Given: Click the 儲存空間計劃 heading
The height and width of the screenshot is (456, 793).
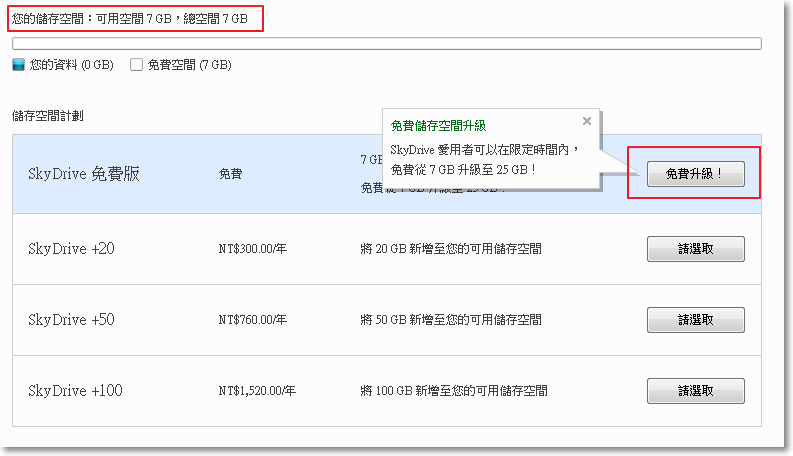Looking at the screenshot, I should tap(48, 116).
